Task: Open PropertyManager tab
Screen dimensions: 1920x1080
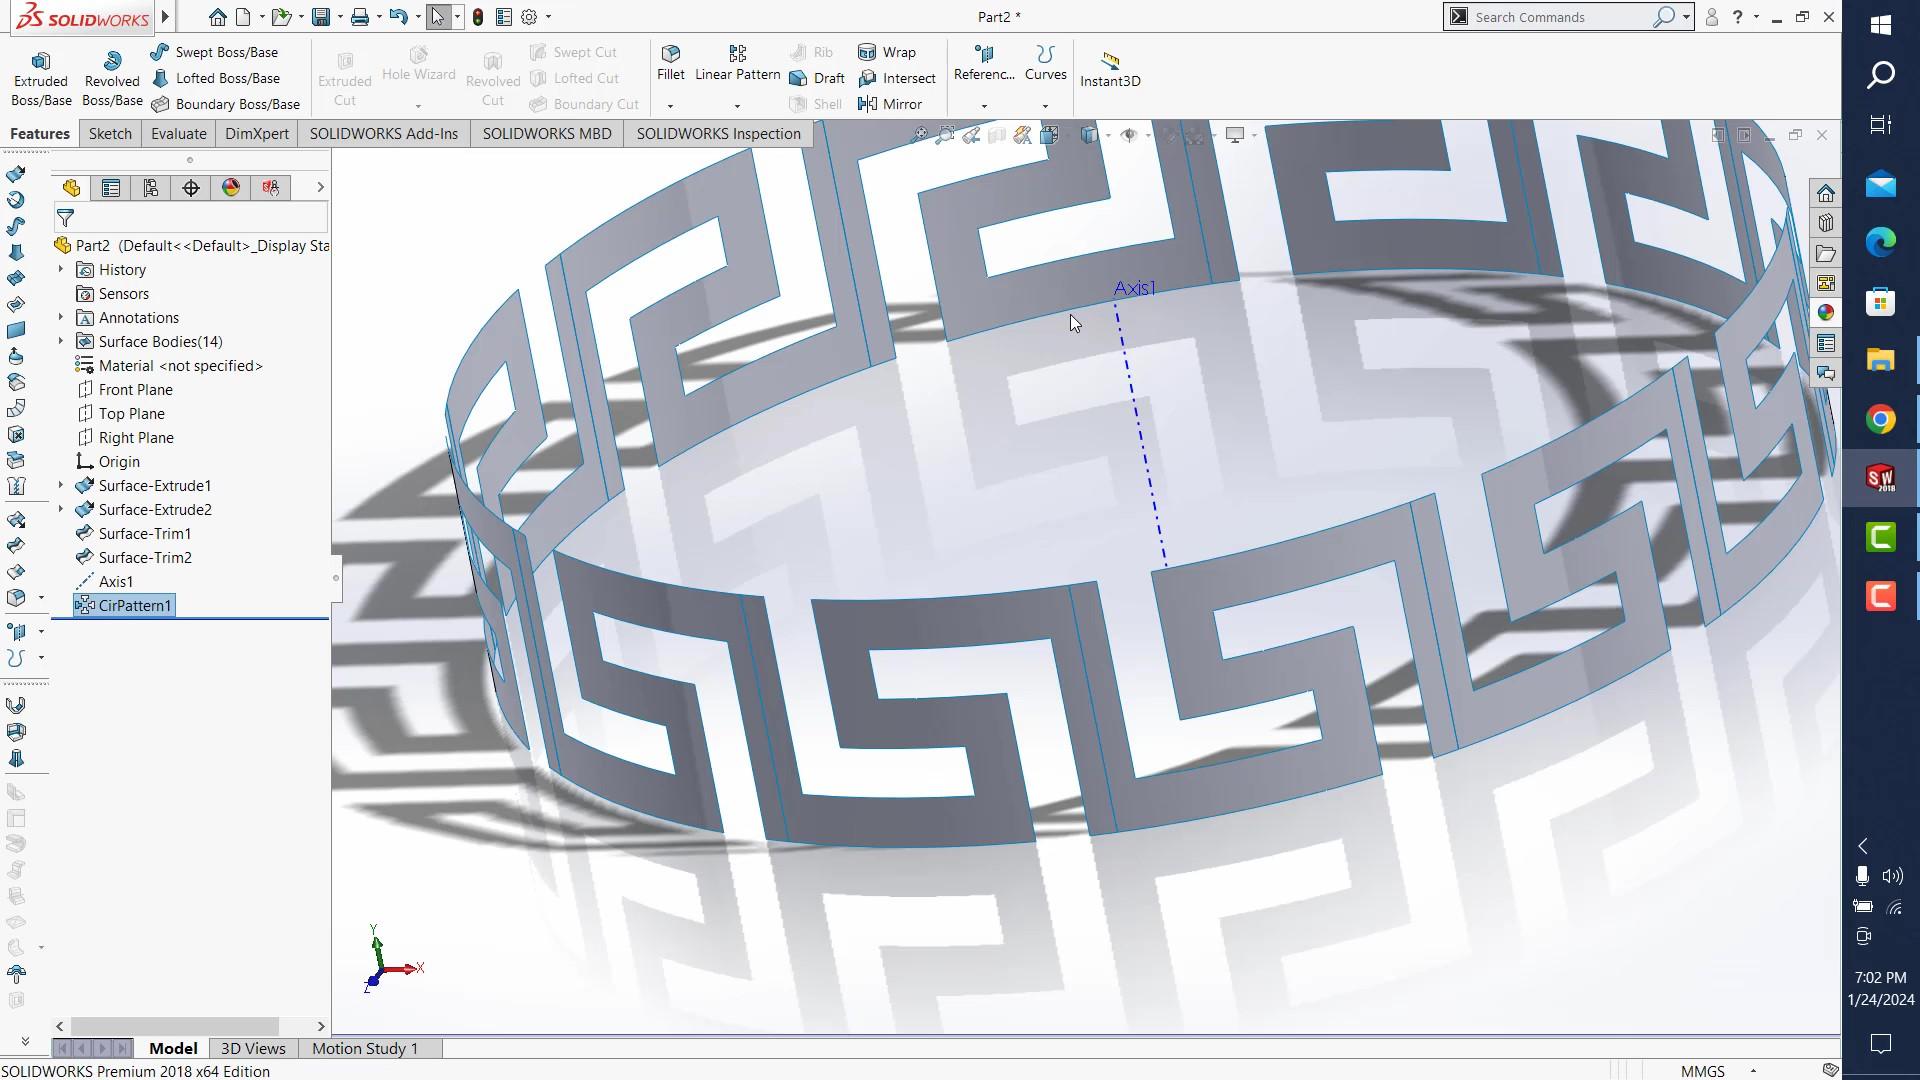Action: (x=111, y=188)
